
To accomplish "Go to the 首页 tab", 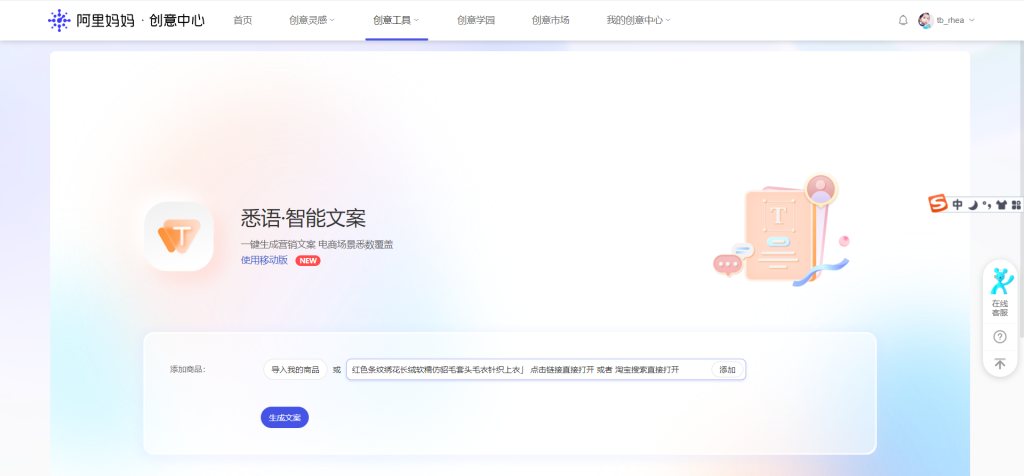I will click(x=242, y=20).
